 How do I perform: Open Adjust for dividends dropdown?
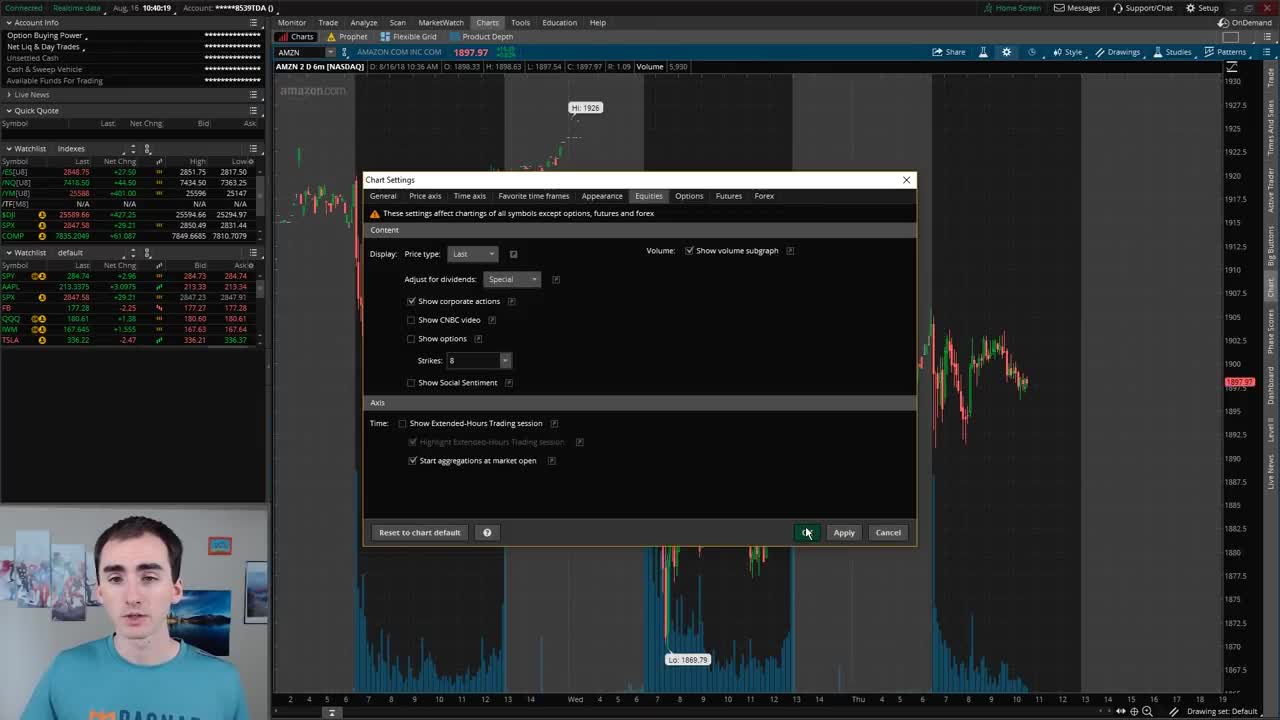tap(512, 279)
